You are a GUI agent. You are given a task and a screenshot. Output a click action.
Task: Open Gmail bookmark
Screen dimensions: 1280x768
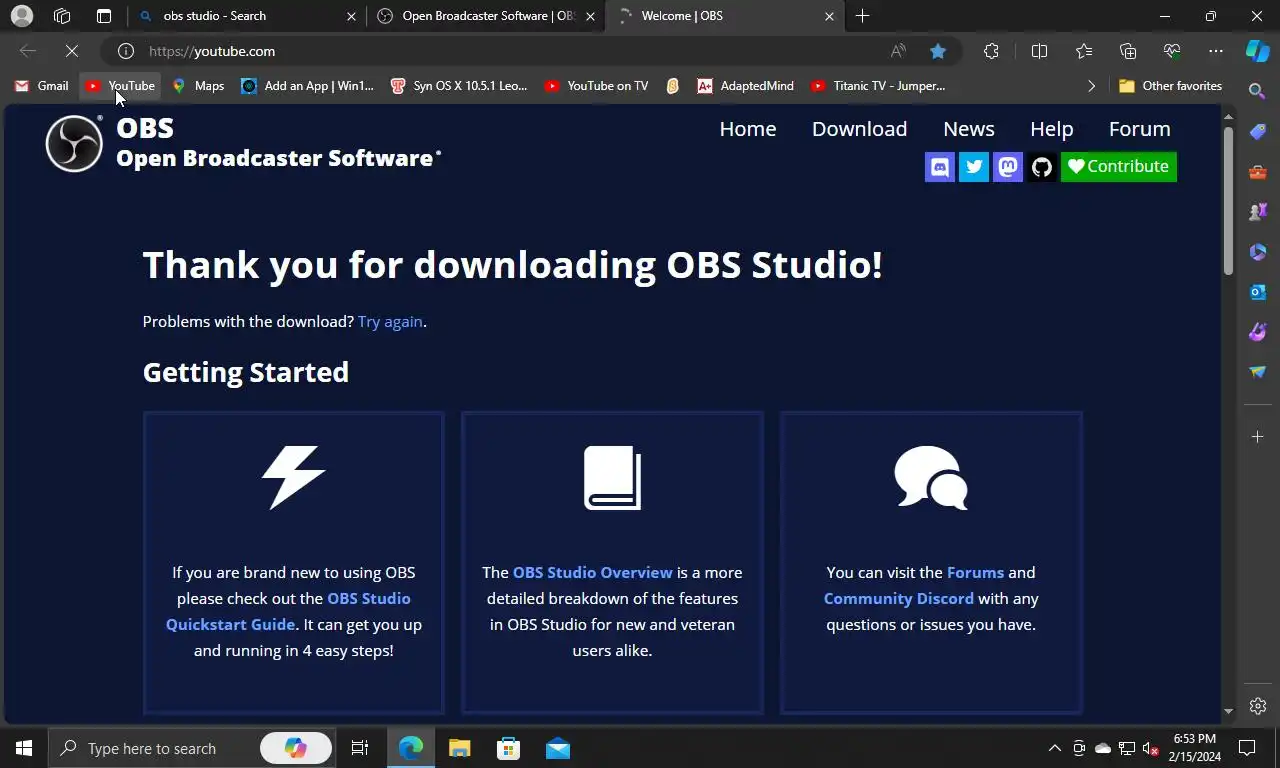pyautogui.click(x=41, y=86)
